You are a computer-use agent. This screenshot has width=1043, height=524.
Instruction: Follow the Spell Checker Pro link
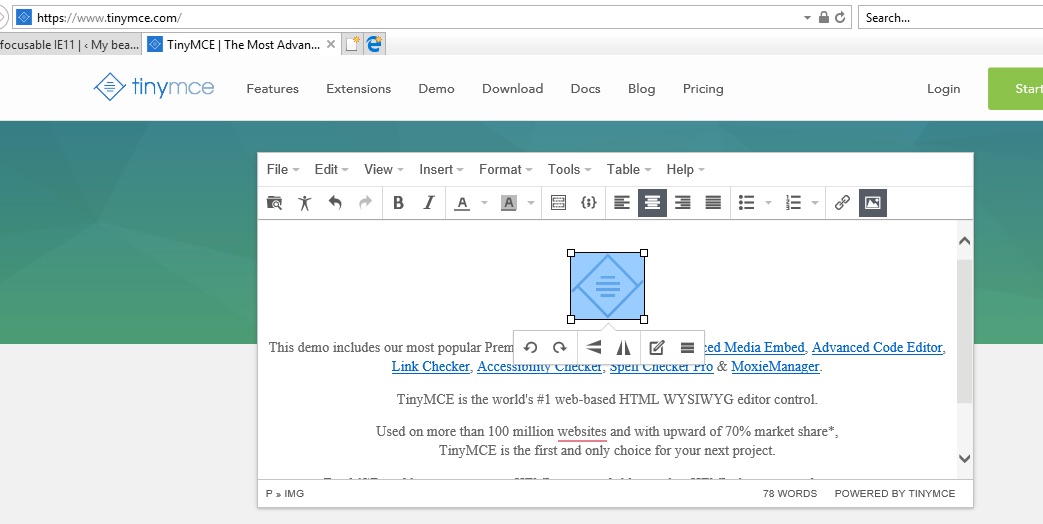coord(661,366)
